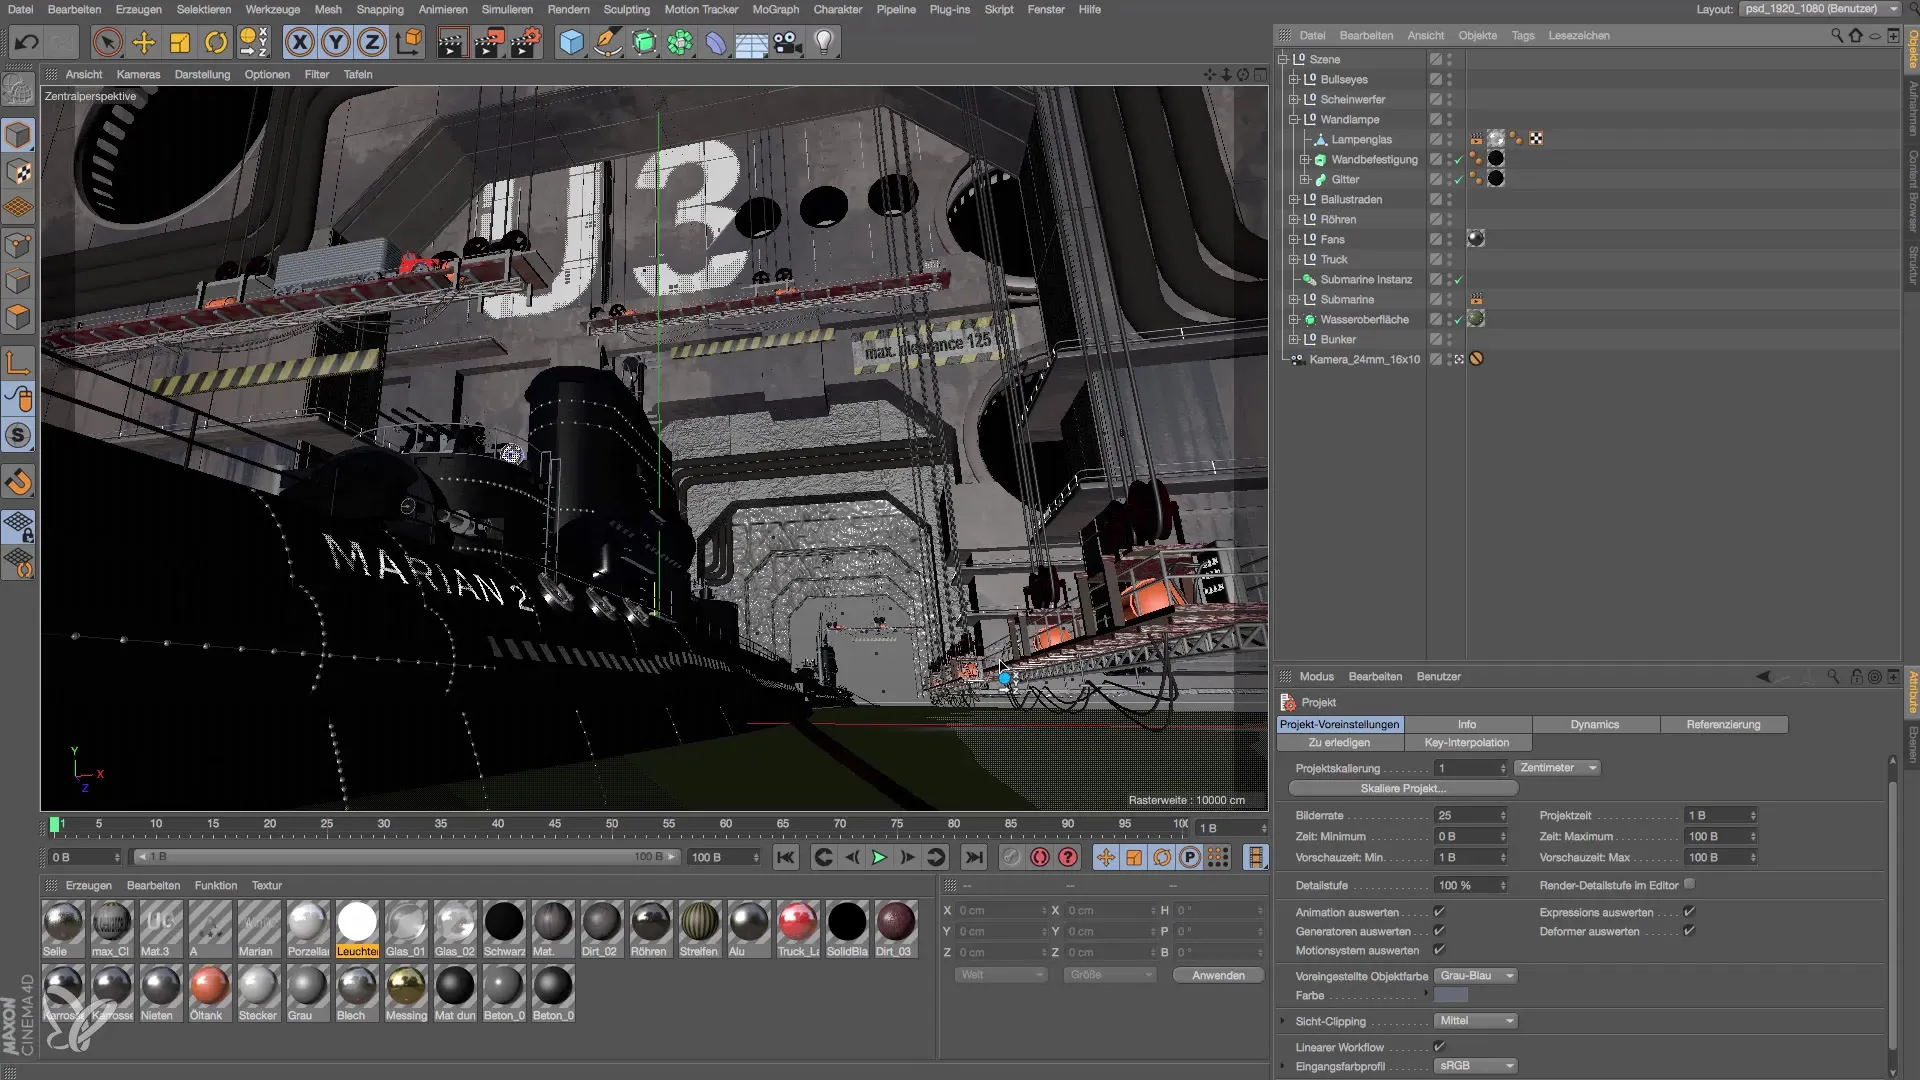The height and width of the screenshot is (1080, 1920).
Task: Enable Render-Detailstufe im Editor checkbox
Action: point(1689,884)
